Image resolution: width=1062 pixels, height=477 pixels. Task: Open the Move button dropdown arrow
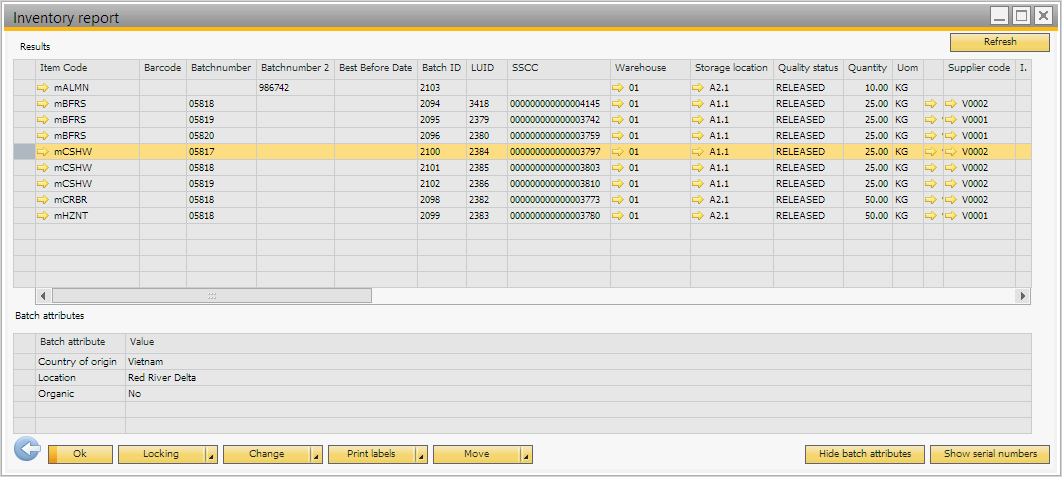(x=526, y=455)
